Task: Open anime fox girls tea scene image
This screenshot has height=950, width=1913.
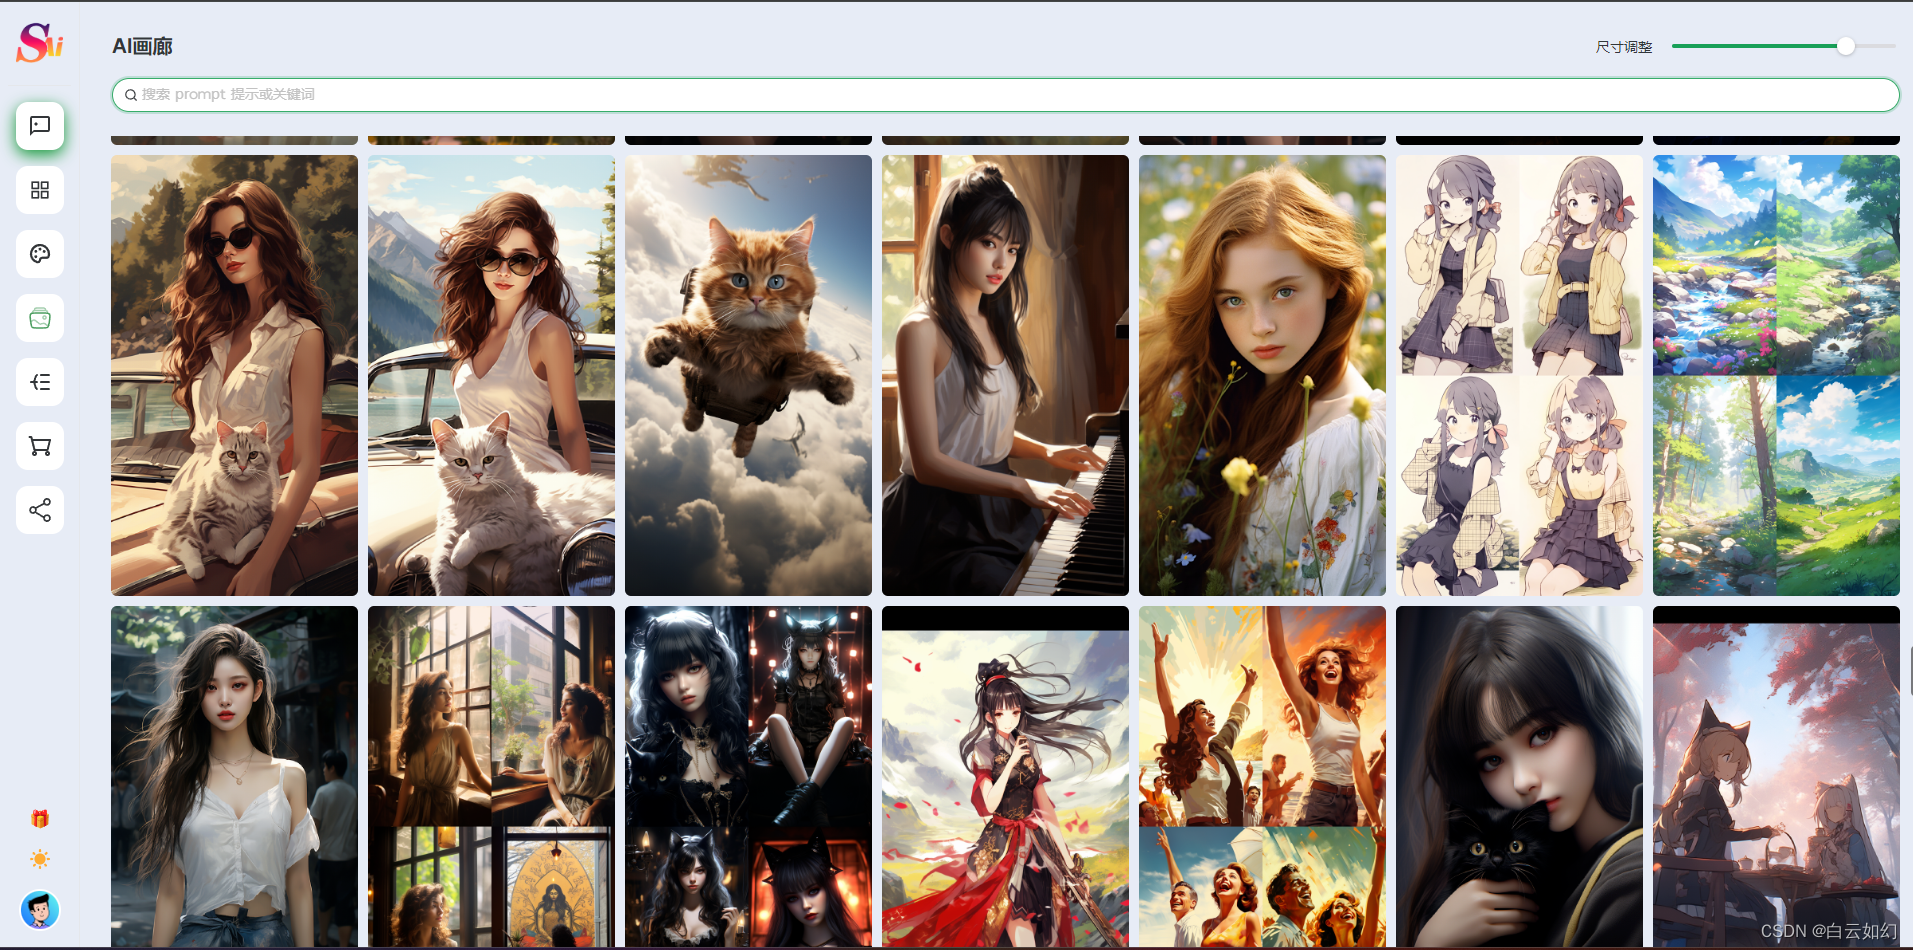Action: click(x=1776, y=777)
